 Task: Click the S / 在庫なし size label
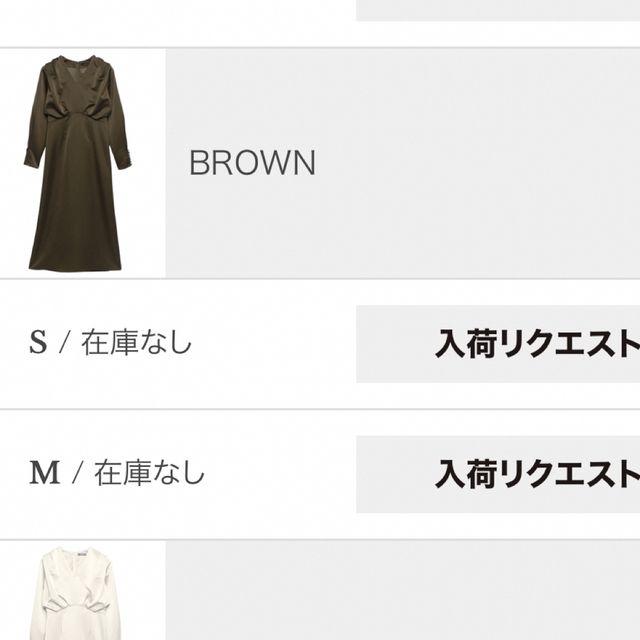tap(110, 342)
